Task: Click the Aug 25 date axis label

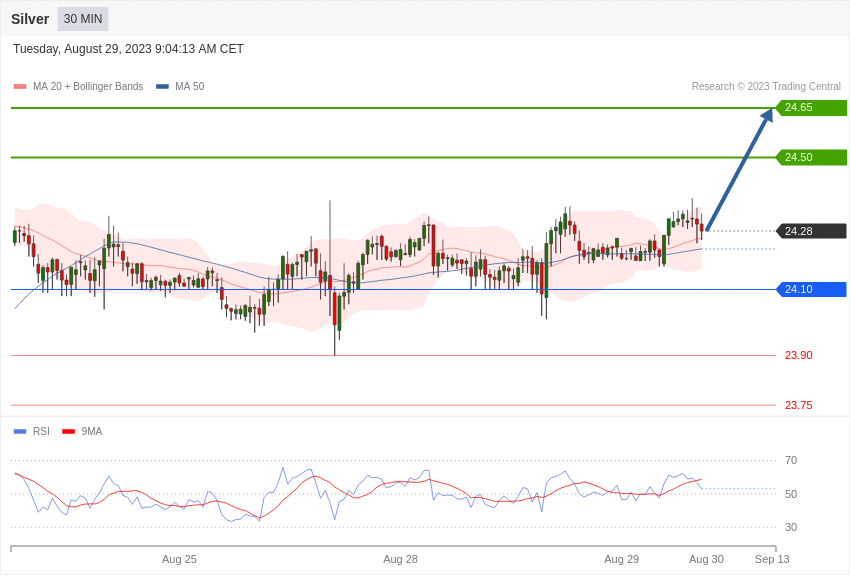Action: pos(179,559)
